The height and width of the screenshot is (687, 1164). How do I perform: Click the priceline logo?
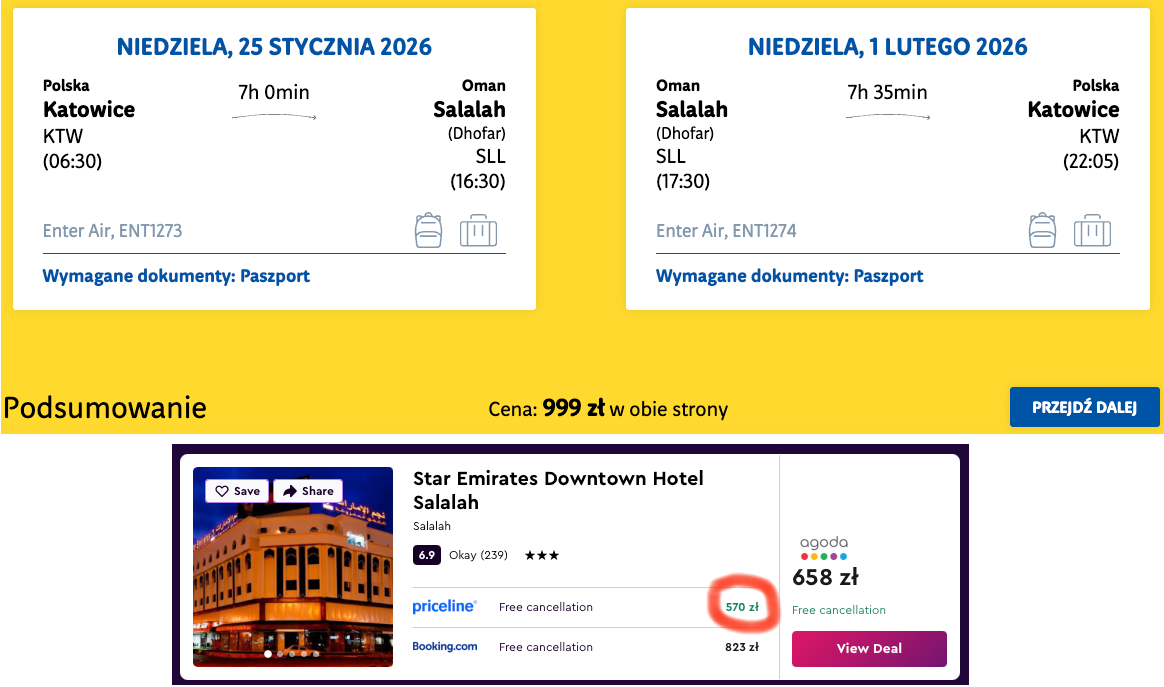pyautogui.click(x=444, y=607)
